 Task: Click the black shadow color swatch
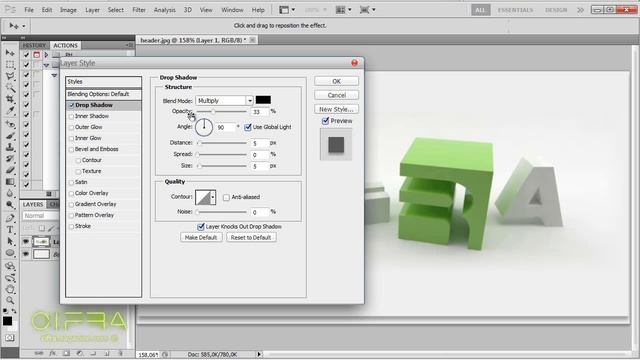click(x=263, y=100)
